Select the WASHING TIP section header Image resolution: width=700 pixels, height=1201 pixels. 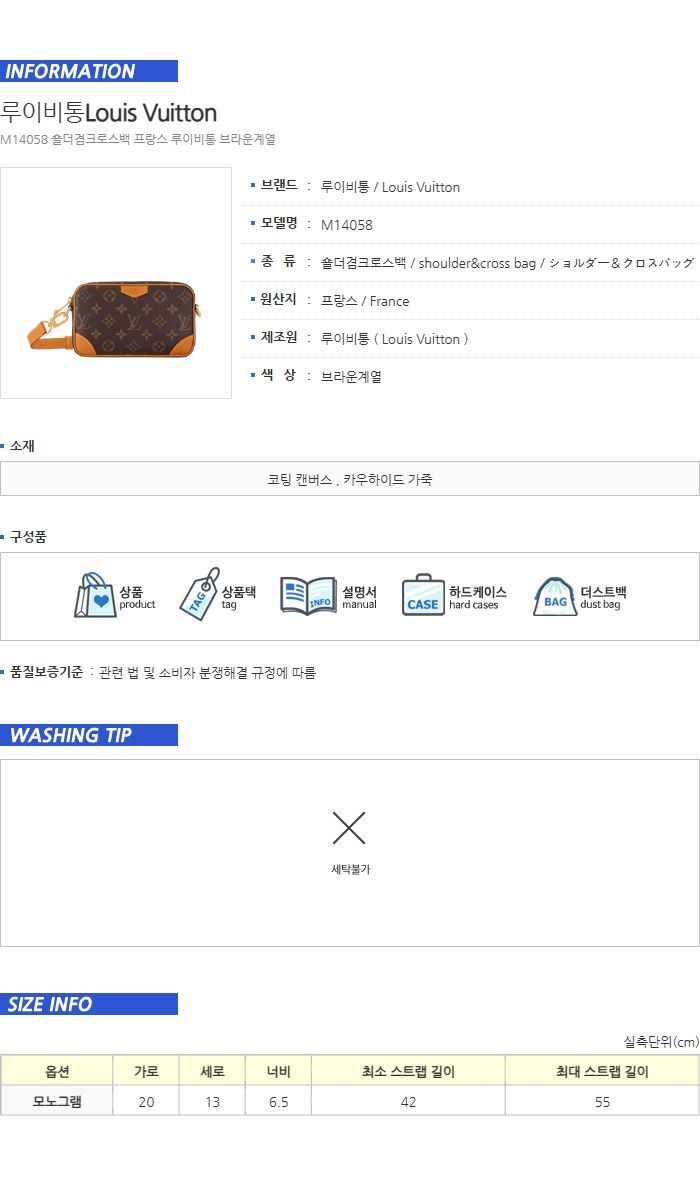[x=89, y=735]
